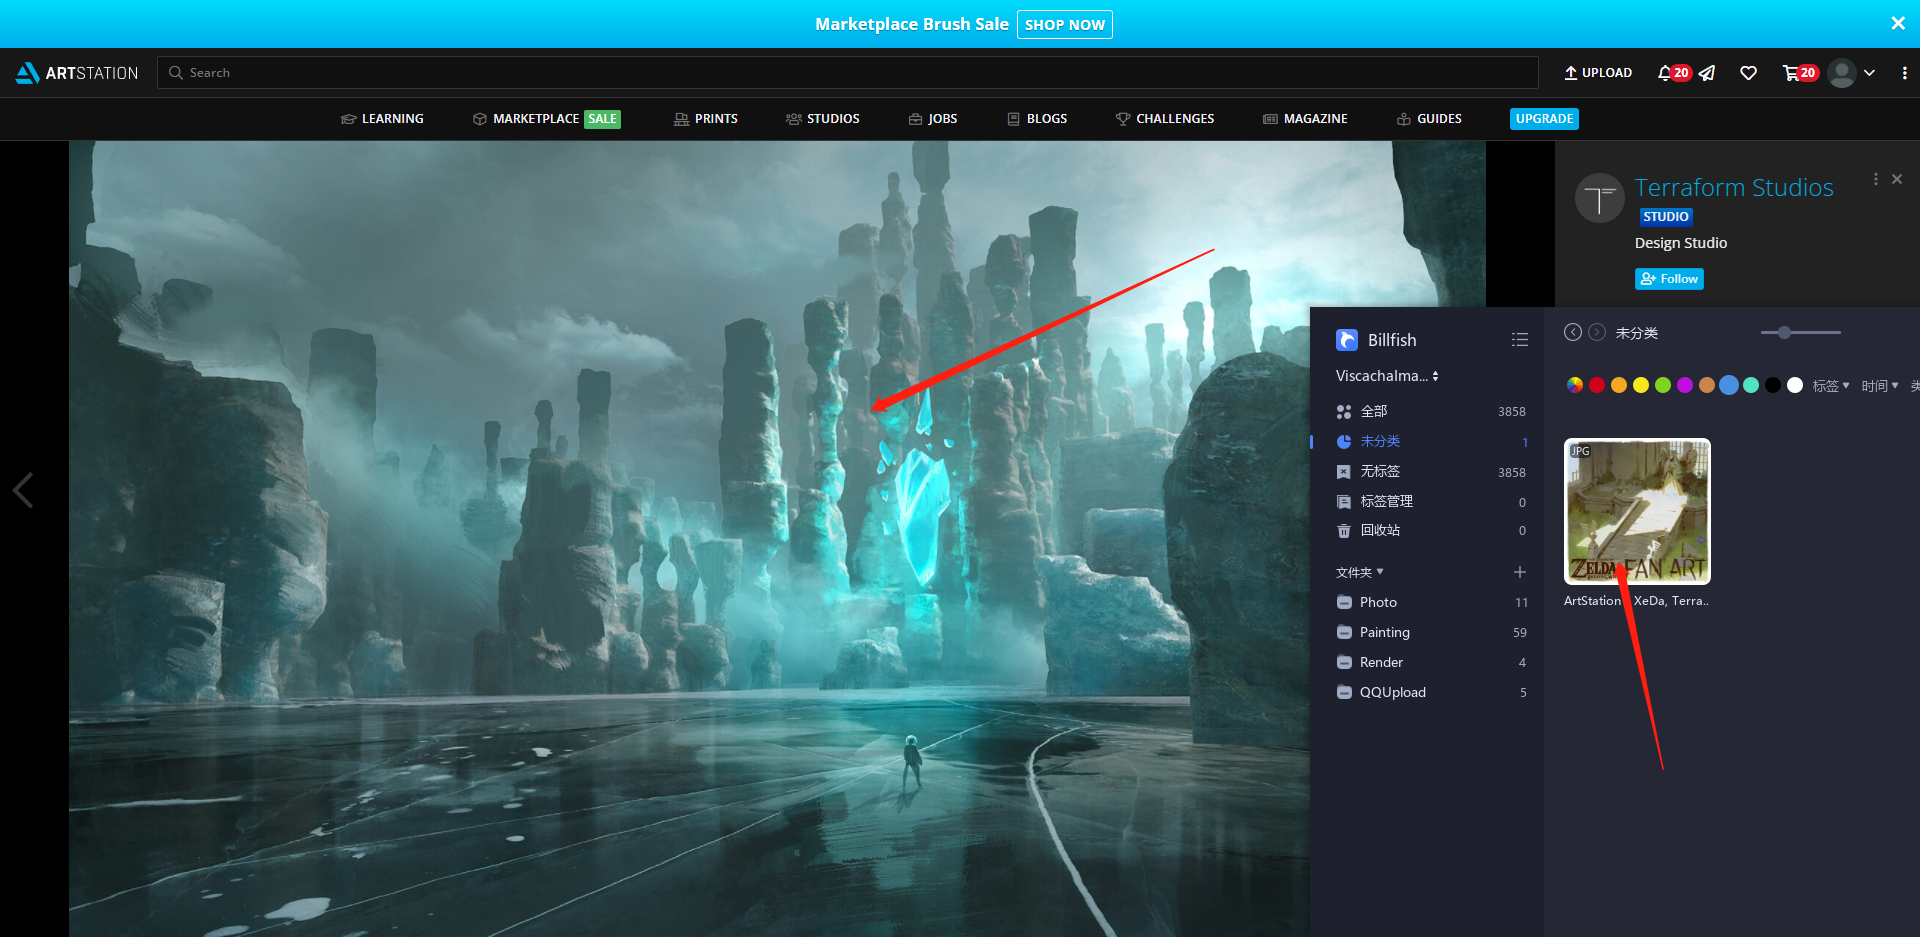Open the messages paper plane icon
The width and height of the screenshot is (1920, 937).
1707,73
